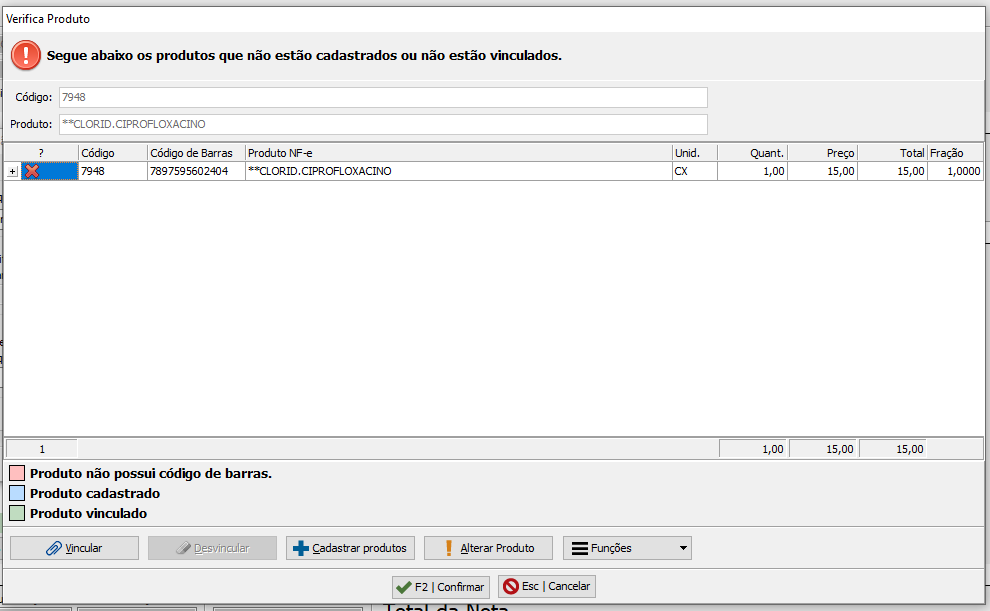Sort by the Código column header
Screen dimensions: 990x611
pyautogui.click(x=112, y=153)
